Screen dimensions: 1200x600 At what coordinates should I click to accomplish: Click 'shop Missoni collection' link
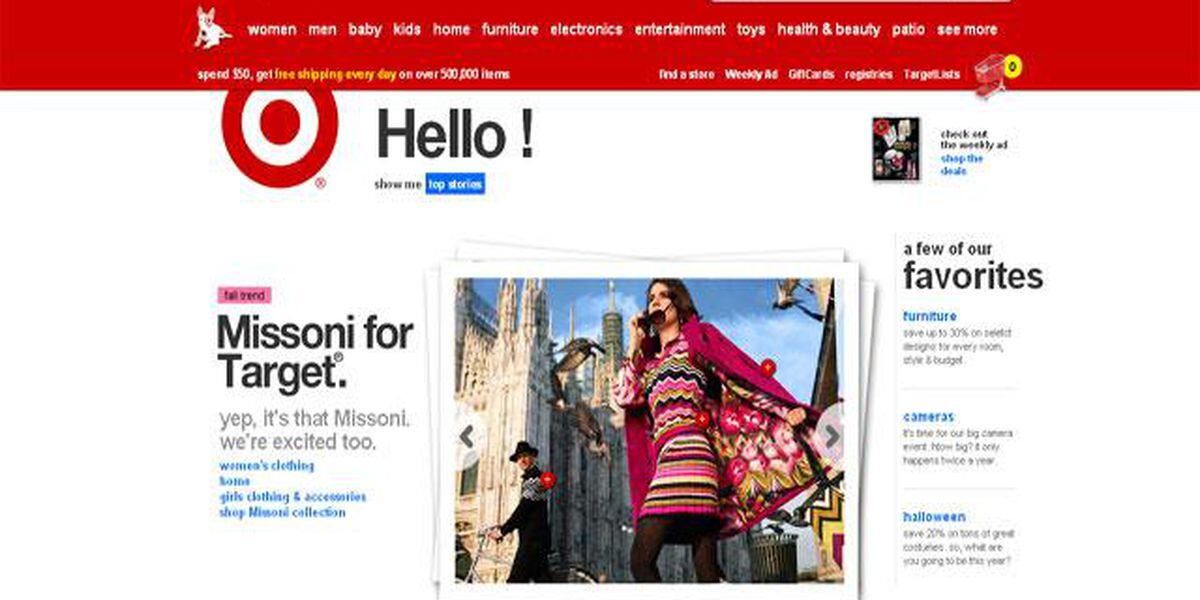click(x=282, y=512)
